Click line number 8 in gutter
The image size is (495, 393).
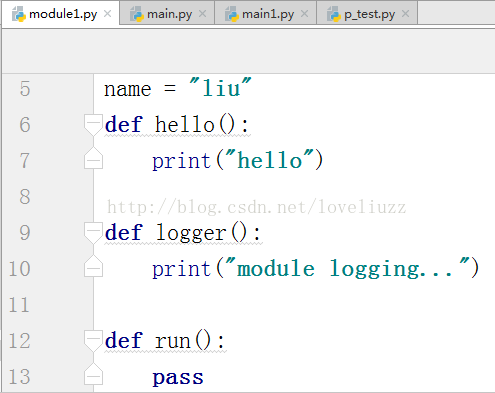pyautogui.click(x=25, y=197)
